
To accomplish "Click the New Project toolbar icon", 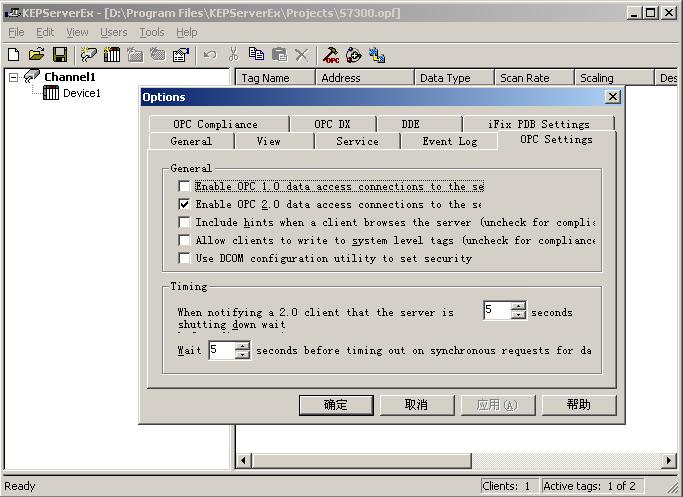I will point(14,54).
